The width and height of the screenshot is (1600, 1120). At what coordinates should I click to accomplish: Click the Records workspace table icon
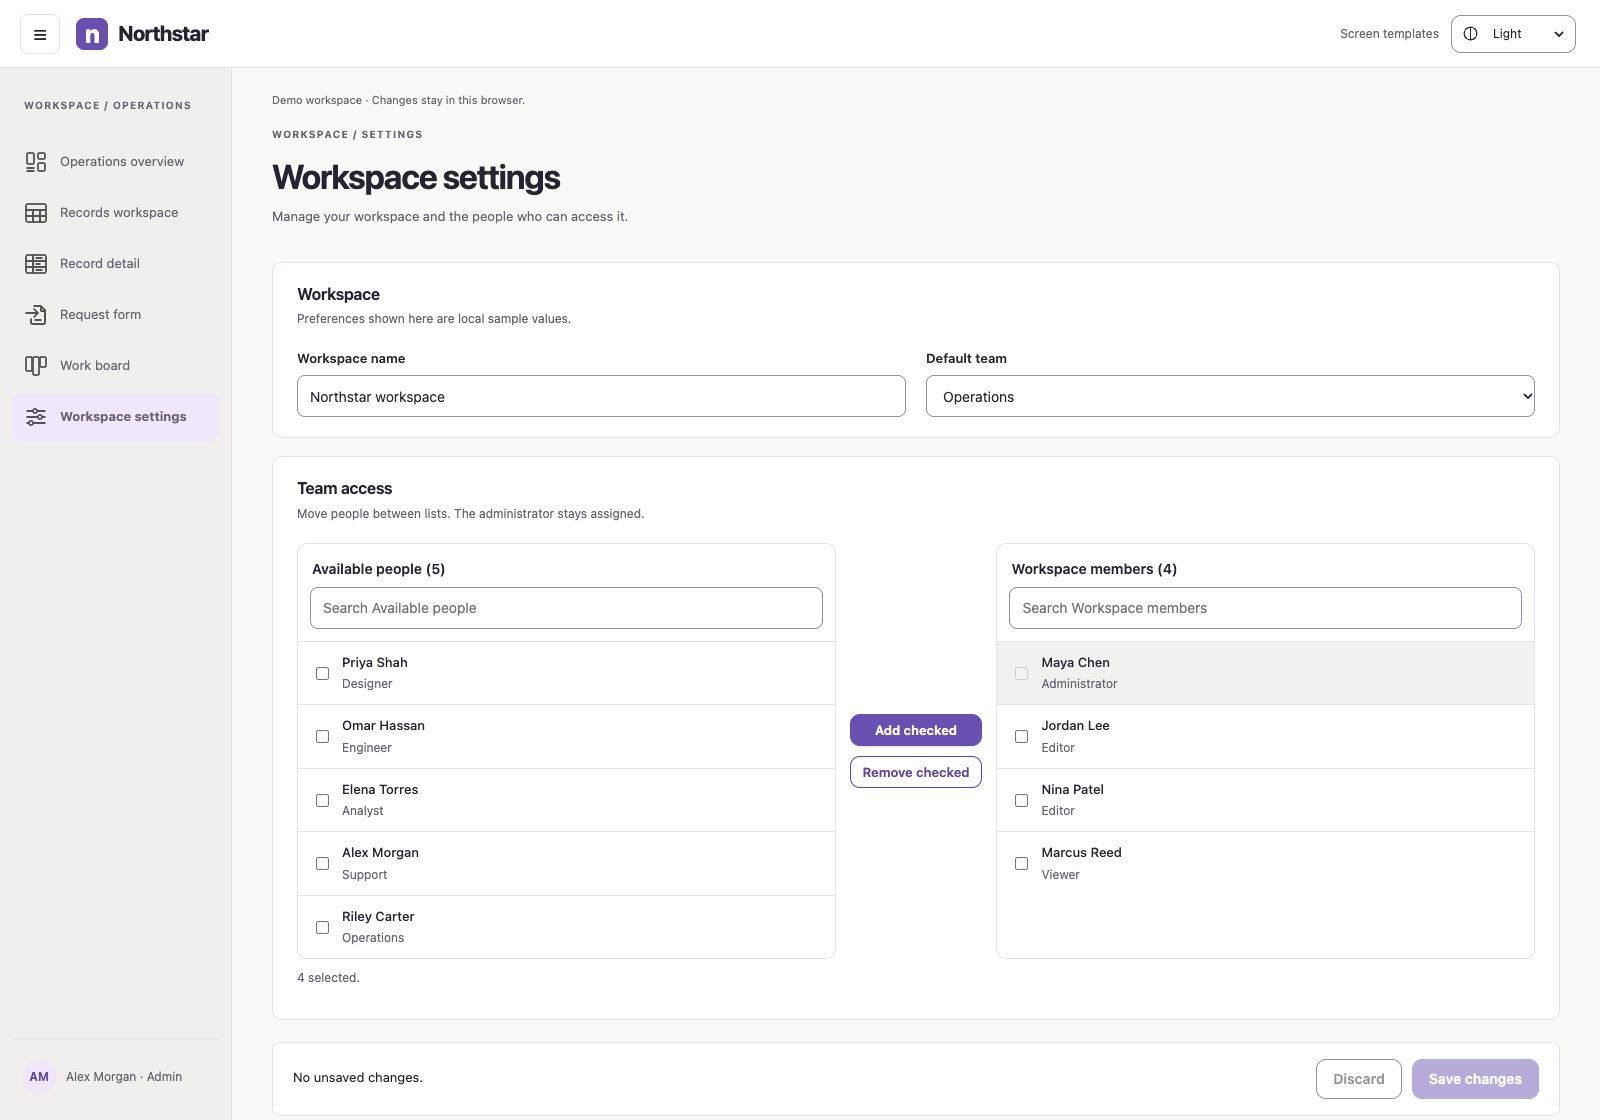click(x=36, y=213)
